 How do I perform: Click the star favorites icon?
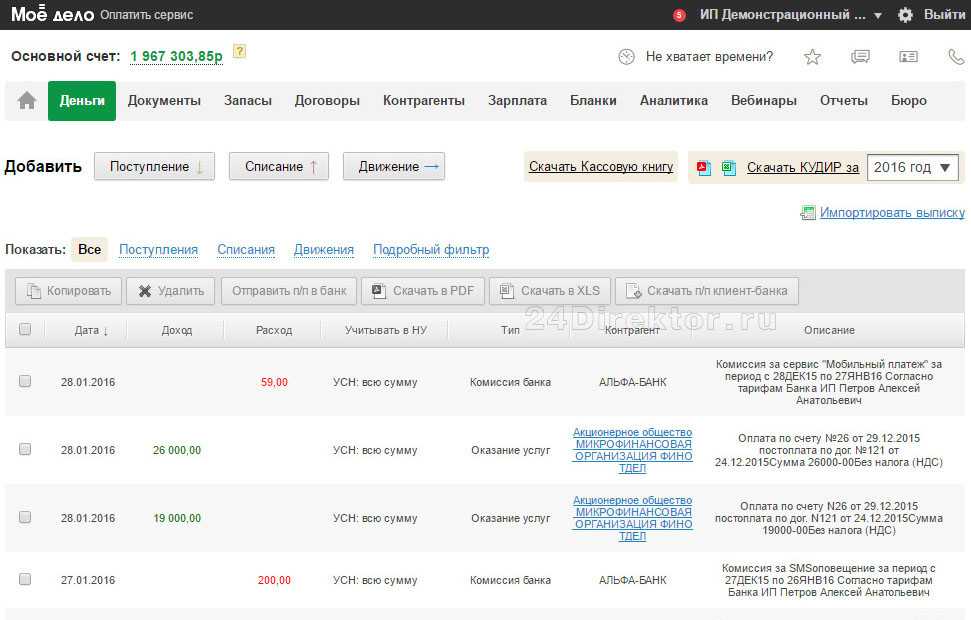pos(812,57)
